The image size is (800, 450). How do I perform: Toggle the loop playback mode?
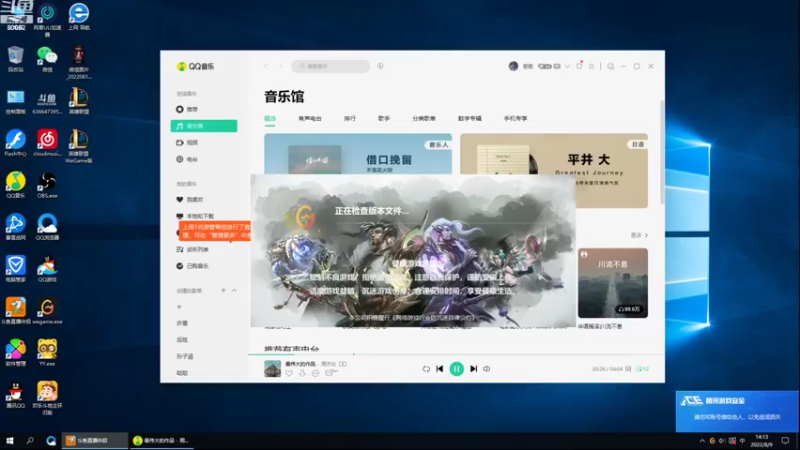coord(426,369)
